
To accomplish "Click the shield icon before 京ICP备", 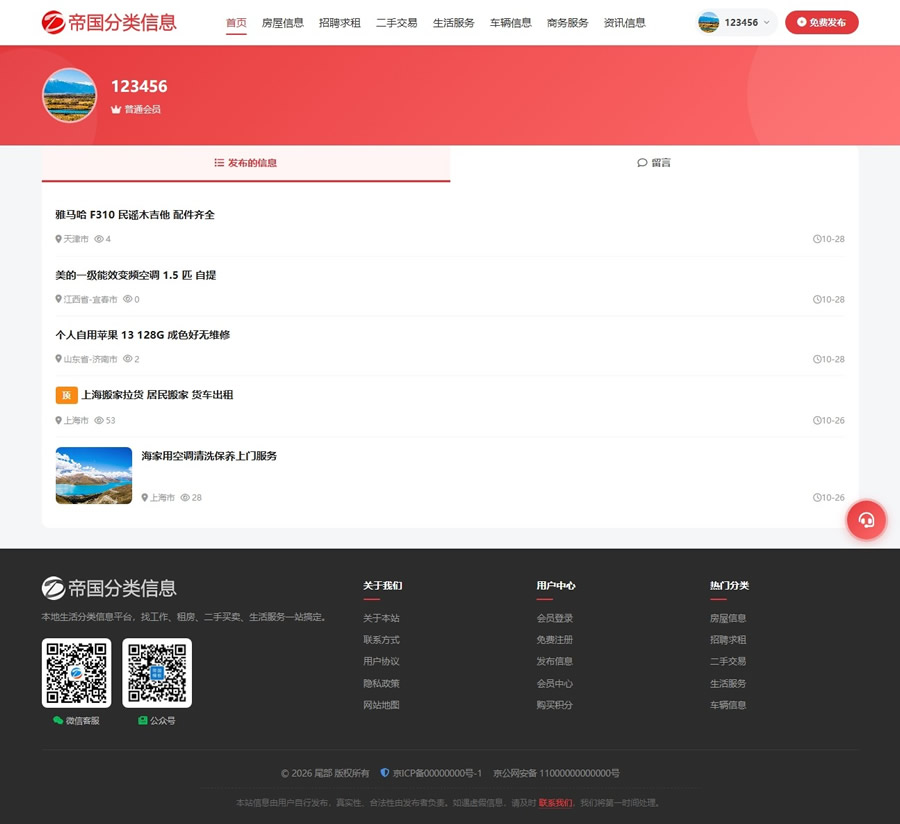I will tap(385, 773).
